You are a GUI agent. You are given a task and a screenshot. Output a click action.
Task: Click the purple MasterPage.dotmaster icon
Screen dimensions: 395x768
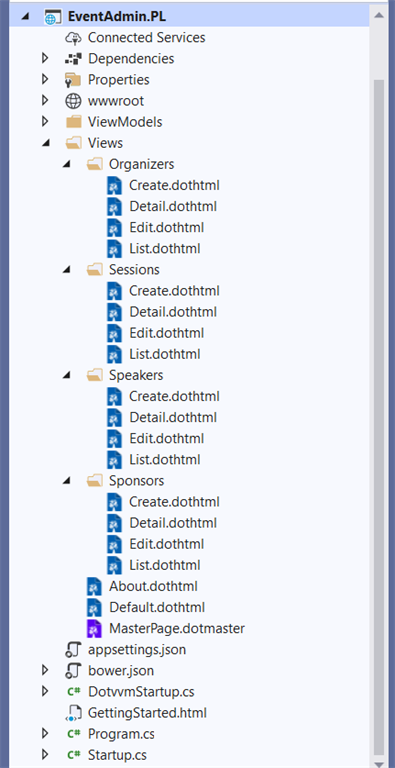pyautogui.click(x=94, y=628)
